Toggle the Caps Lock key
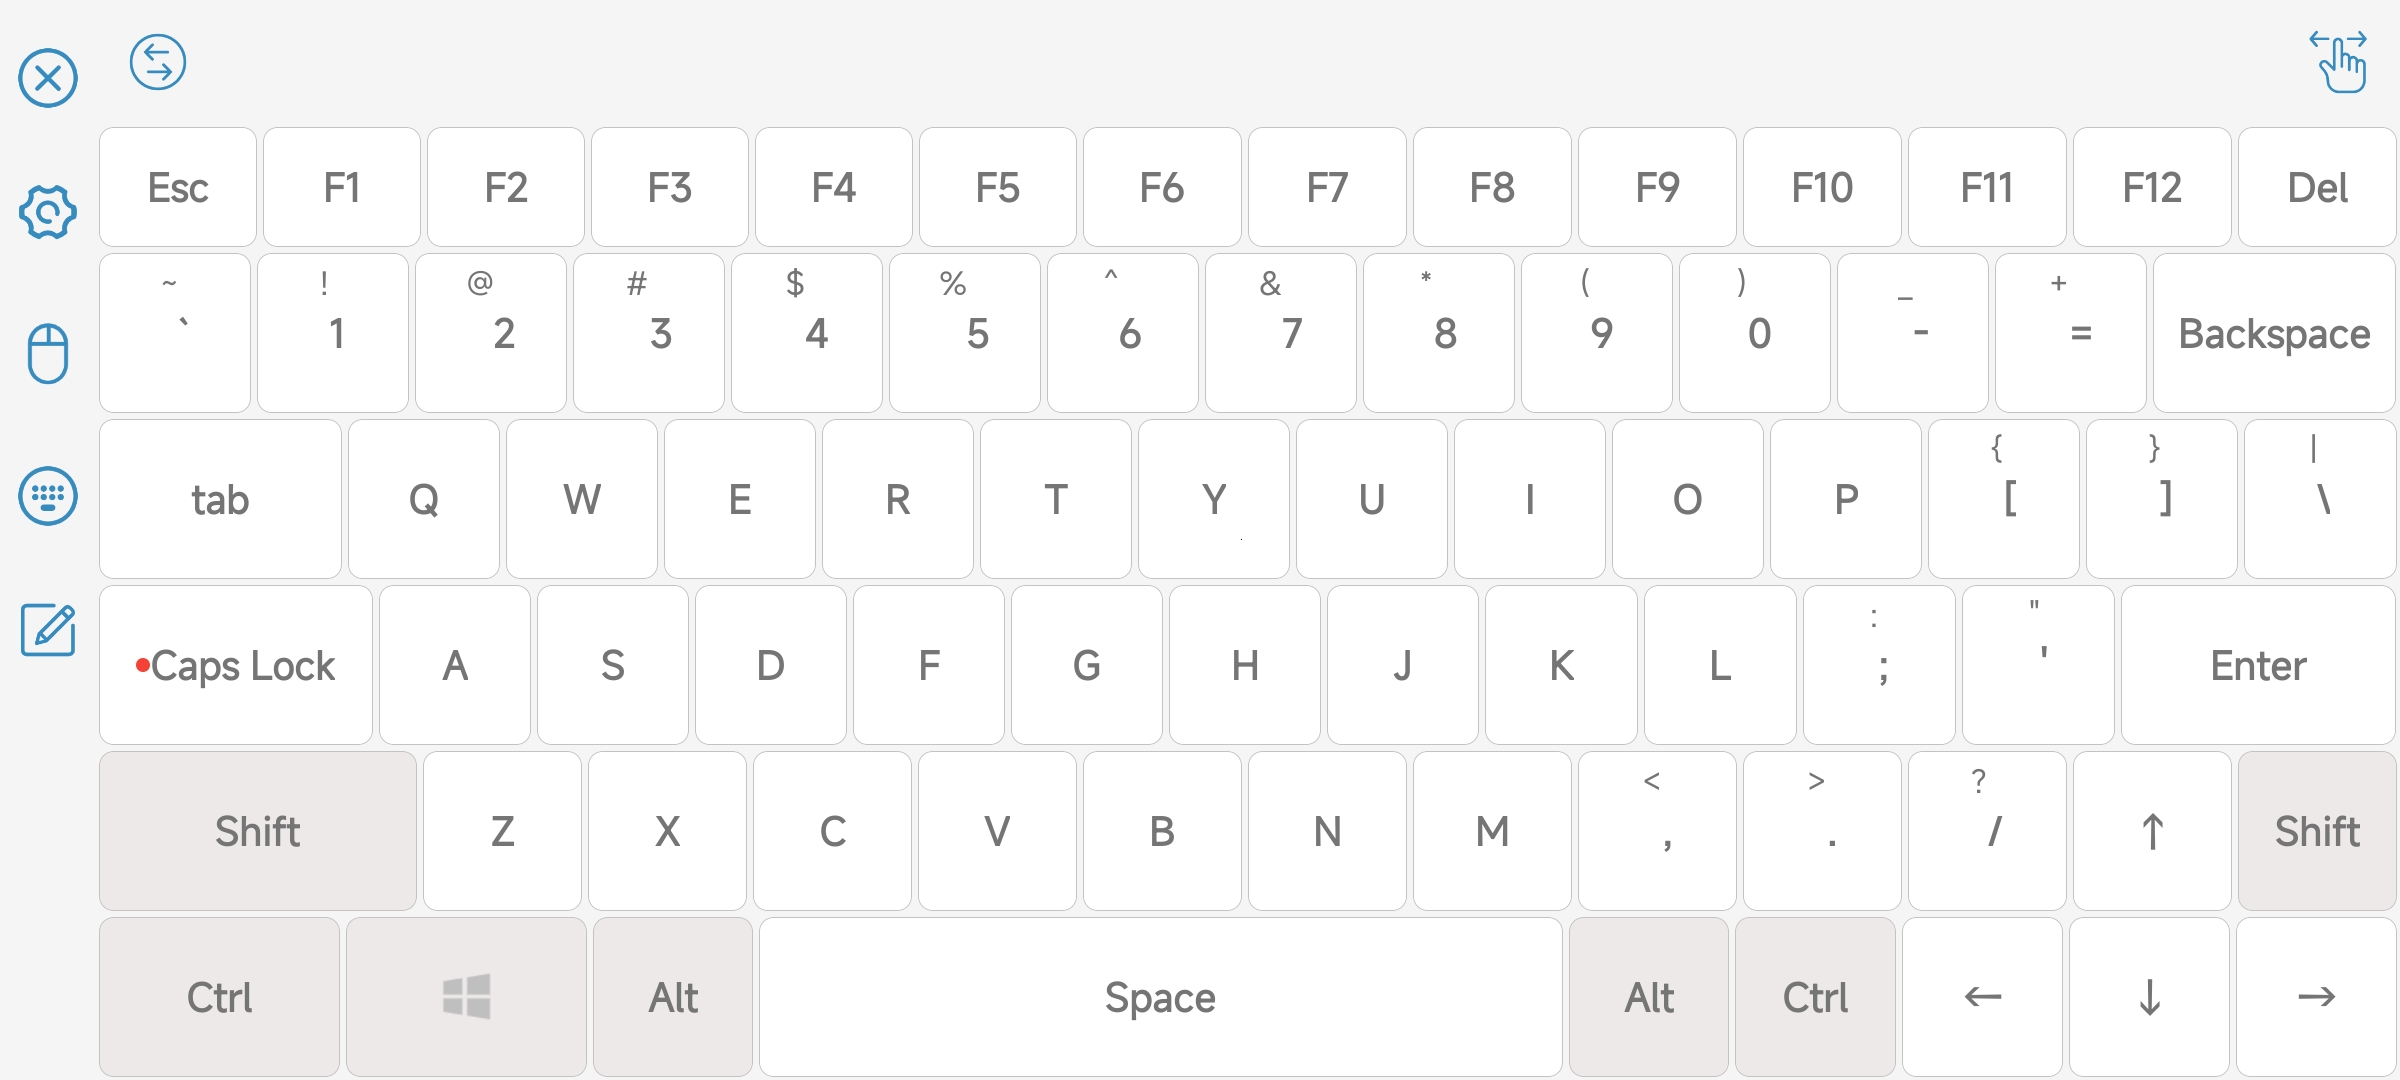Viewport: 2400px width, 1080px height. 236,665
